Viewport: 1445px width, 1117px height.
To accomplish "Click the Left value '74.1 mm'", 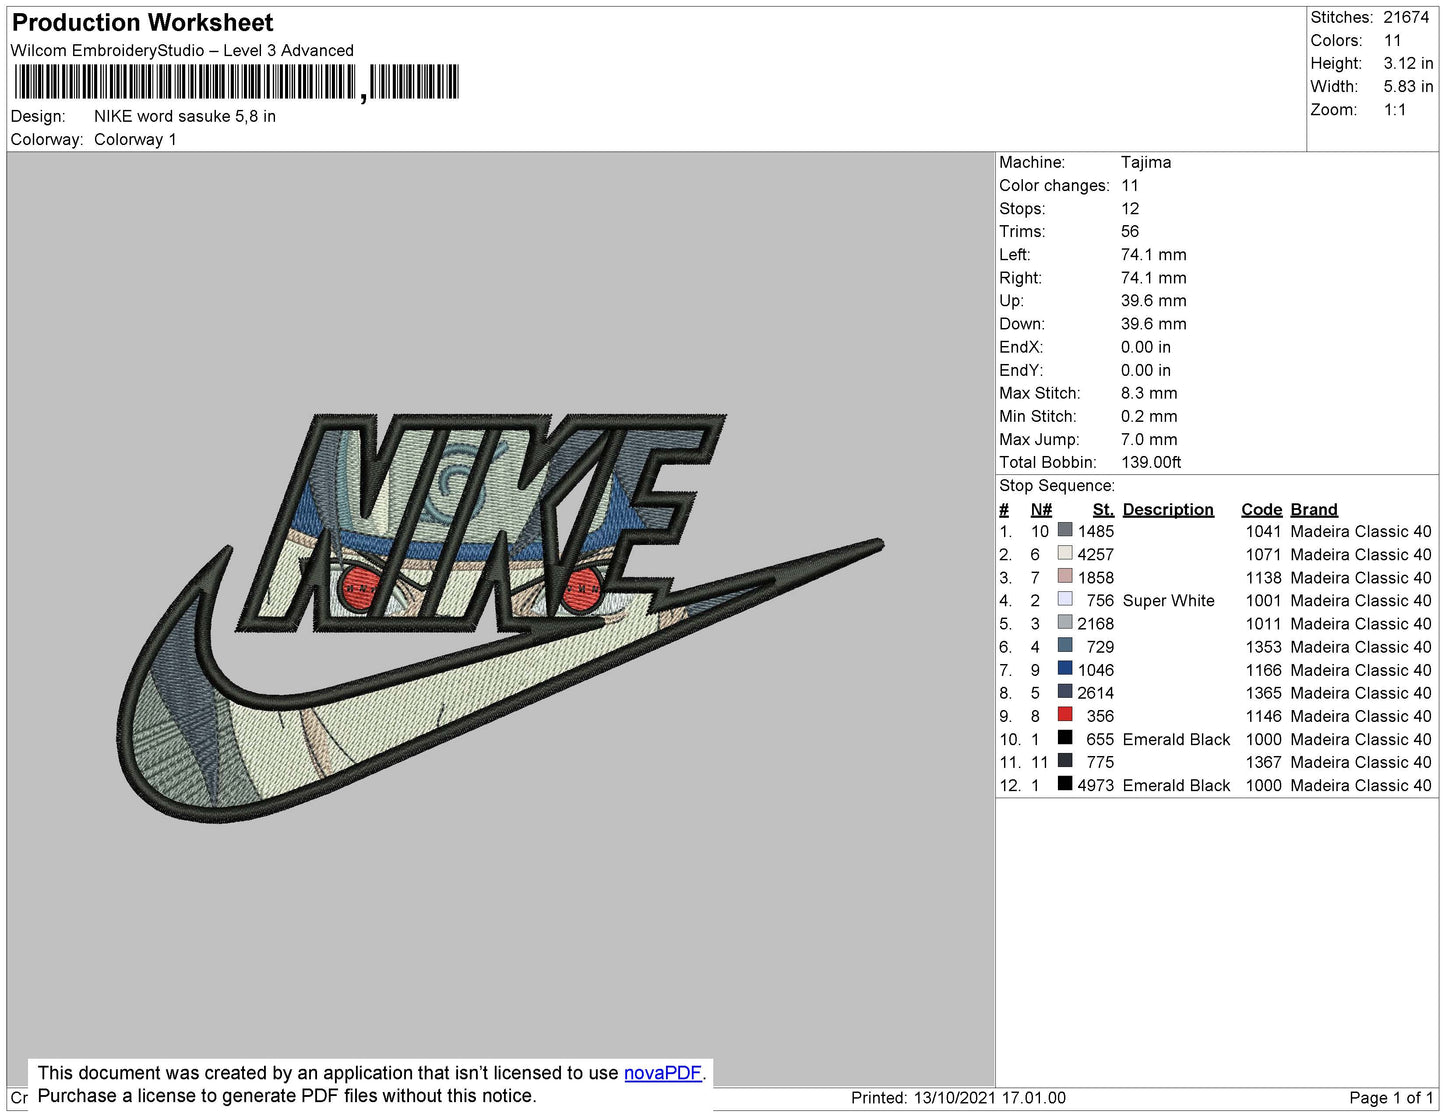I will (1154, 254).
